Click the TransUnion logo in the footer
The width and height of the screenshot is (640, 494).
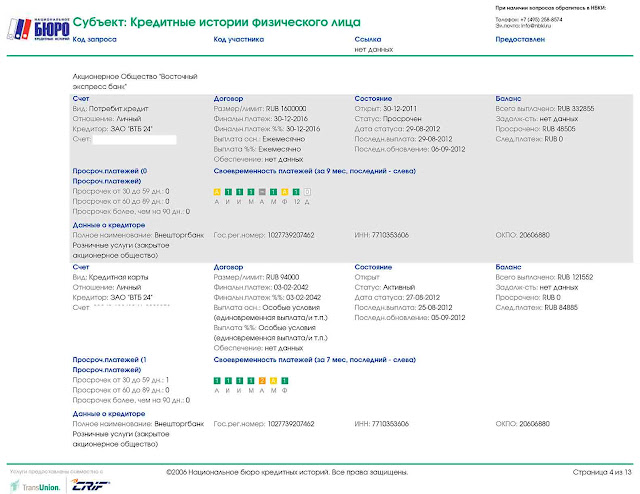[x=36, y=486]
